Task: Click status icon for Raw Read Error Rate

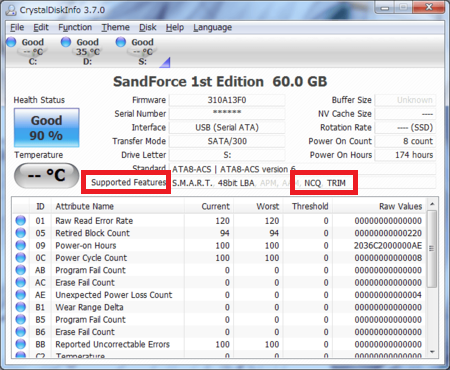Action: 21,220
